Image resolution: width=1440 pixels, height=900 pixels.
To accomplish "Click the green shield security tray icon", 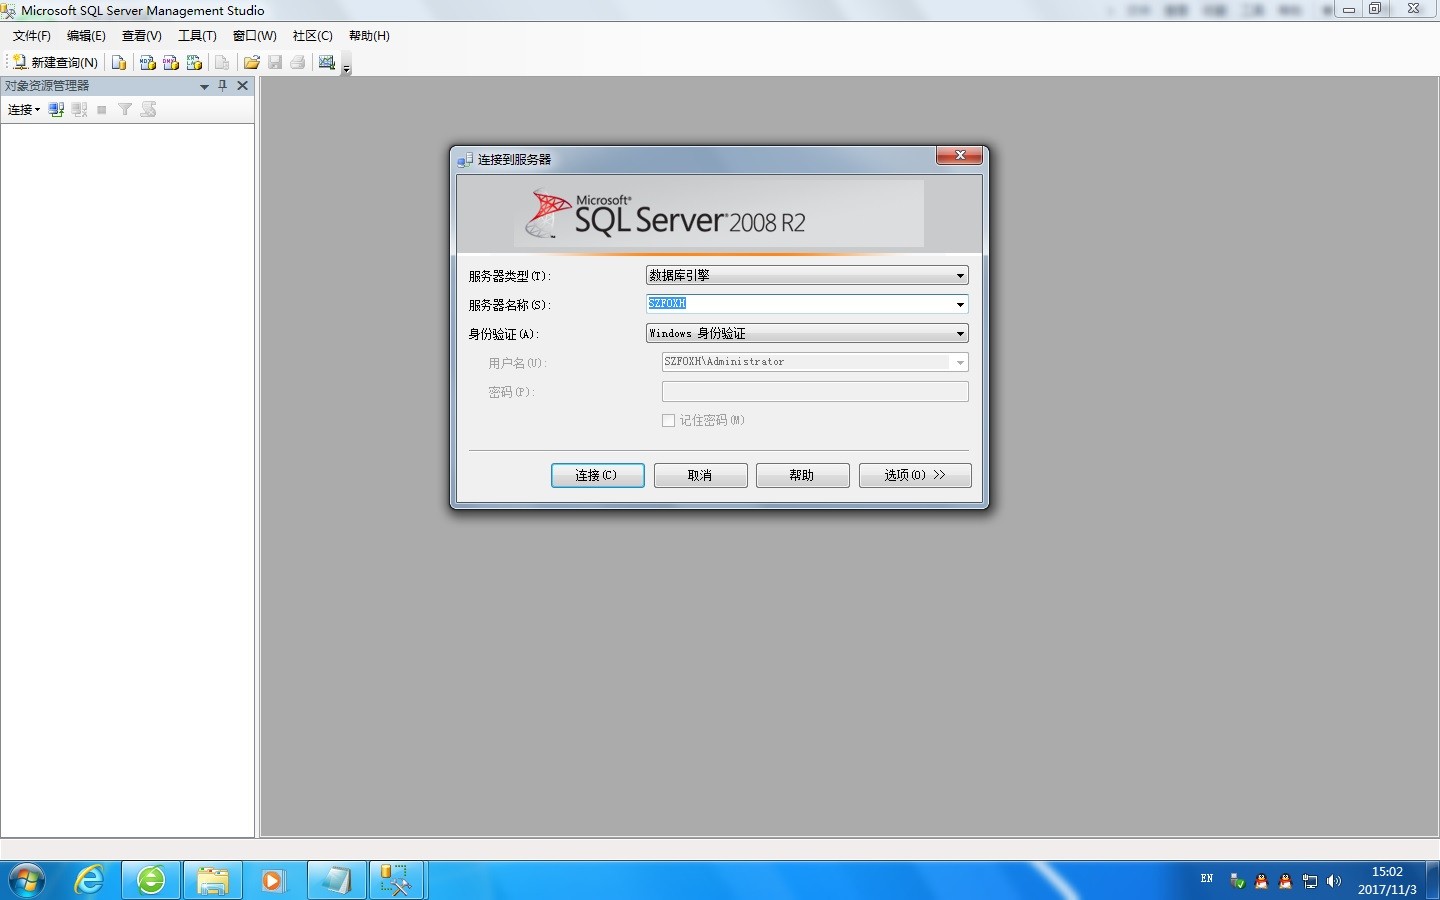I will click(x=1237, y=881).
